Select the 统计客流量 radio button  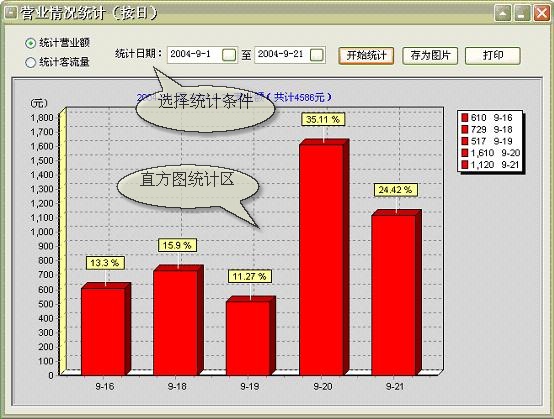pyautogui.click(x=31, y=63)
